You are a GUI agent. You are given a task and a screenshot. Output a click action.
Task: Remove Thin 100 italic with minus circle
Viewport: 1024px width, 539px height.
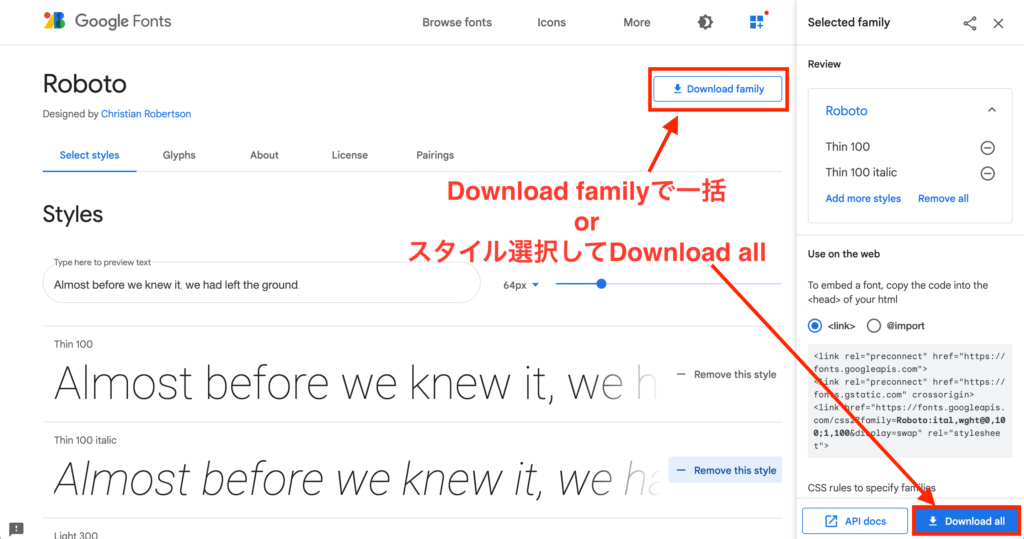click(987, 173)
